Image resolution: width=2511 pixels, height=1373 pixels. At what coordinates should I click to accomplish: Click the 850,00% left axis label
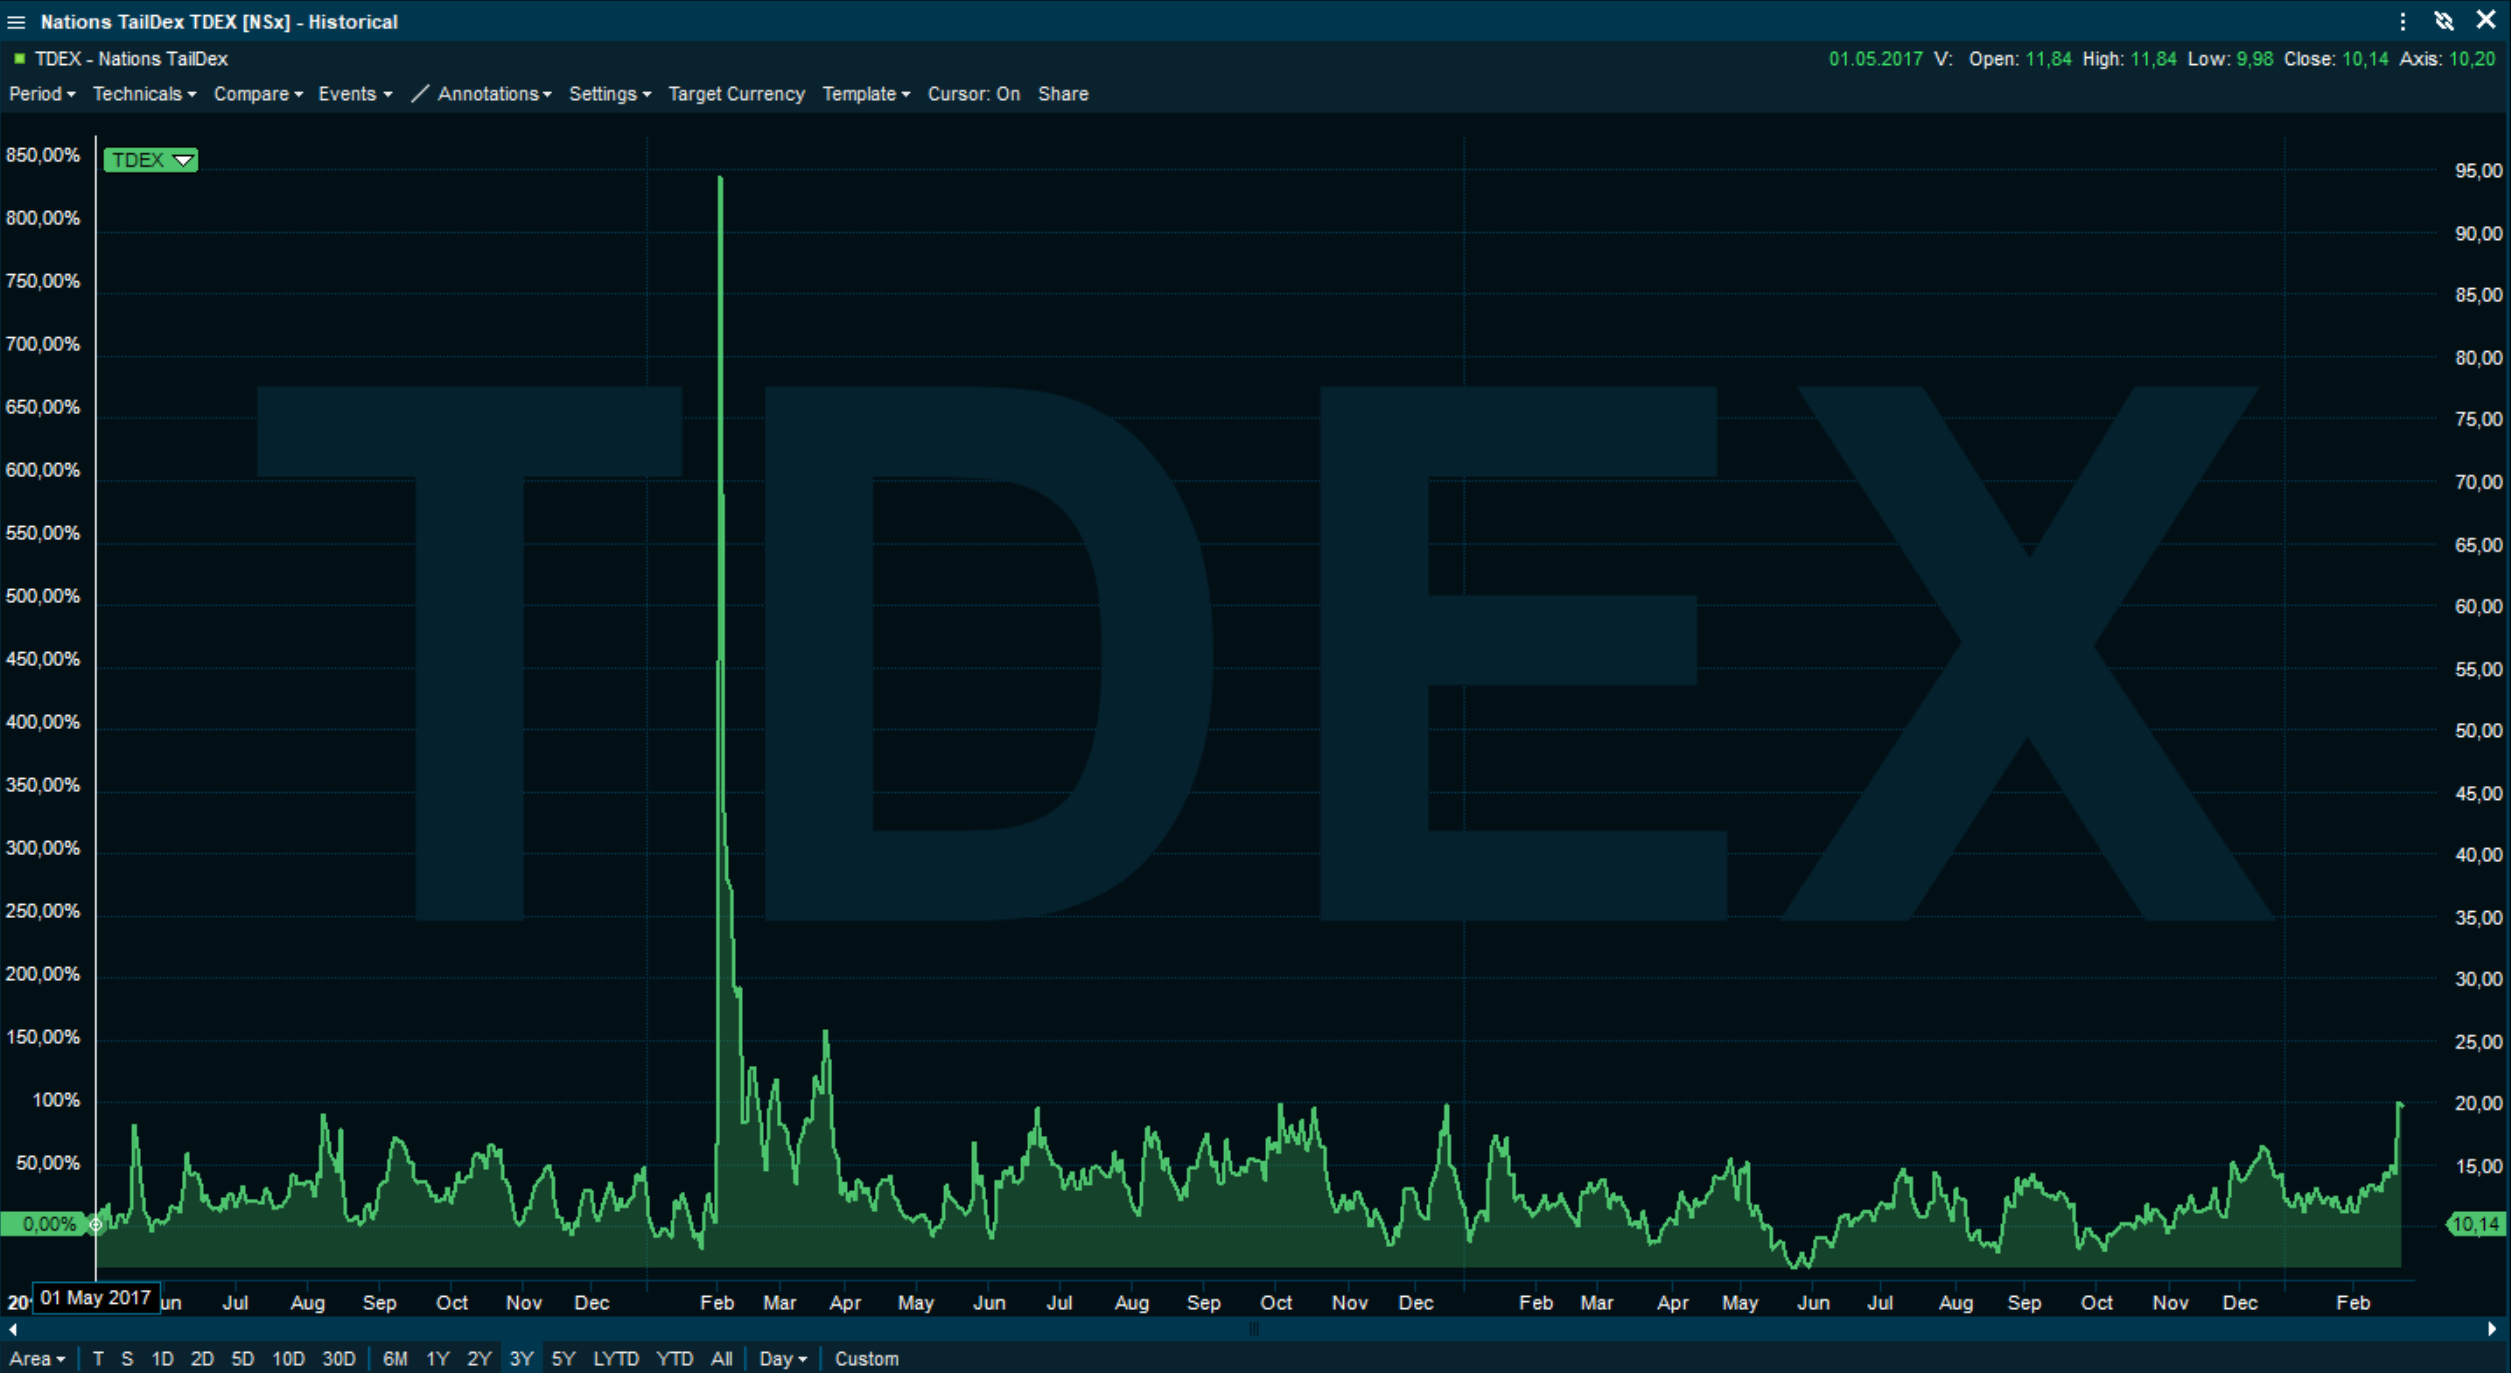click(43, 155)
